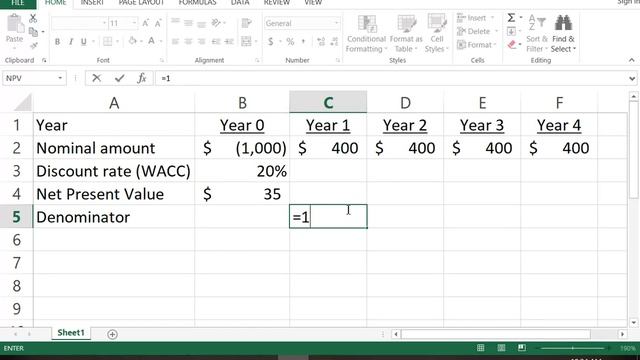This screenshot has height=360, width=640.
Task: Toggle Align Right in Alignment group
Action: click(x=202, y=41)
